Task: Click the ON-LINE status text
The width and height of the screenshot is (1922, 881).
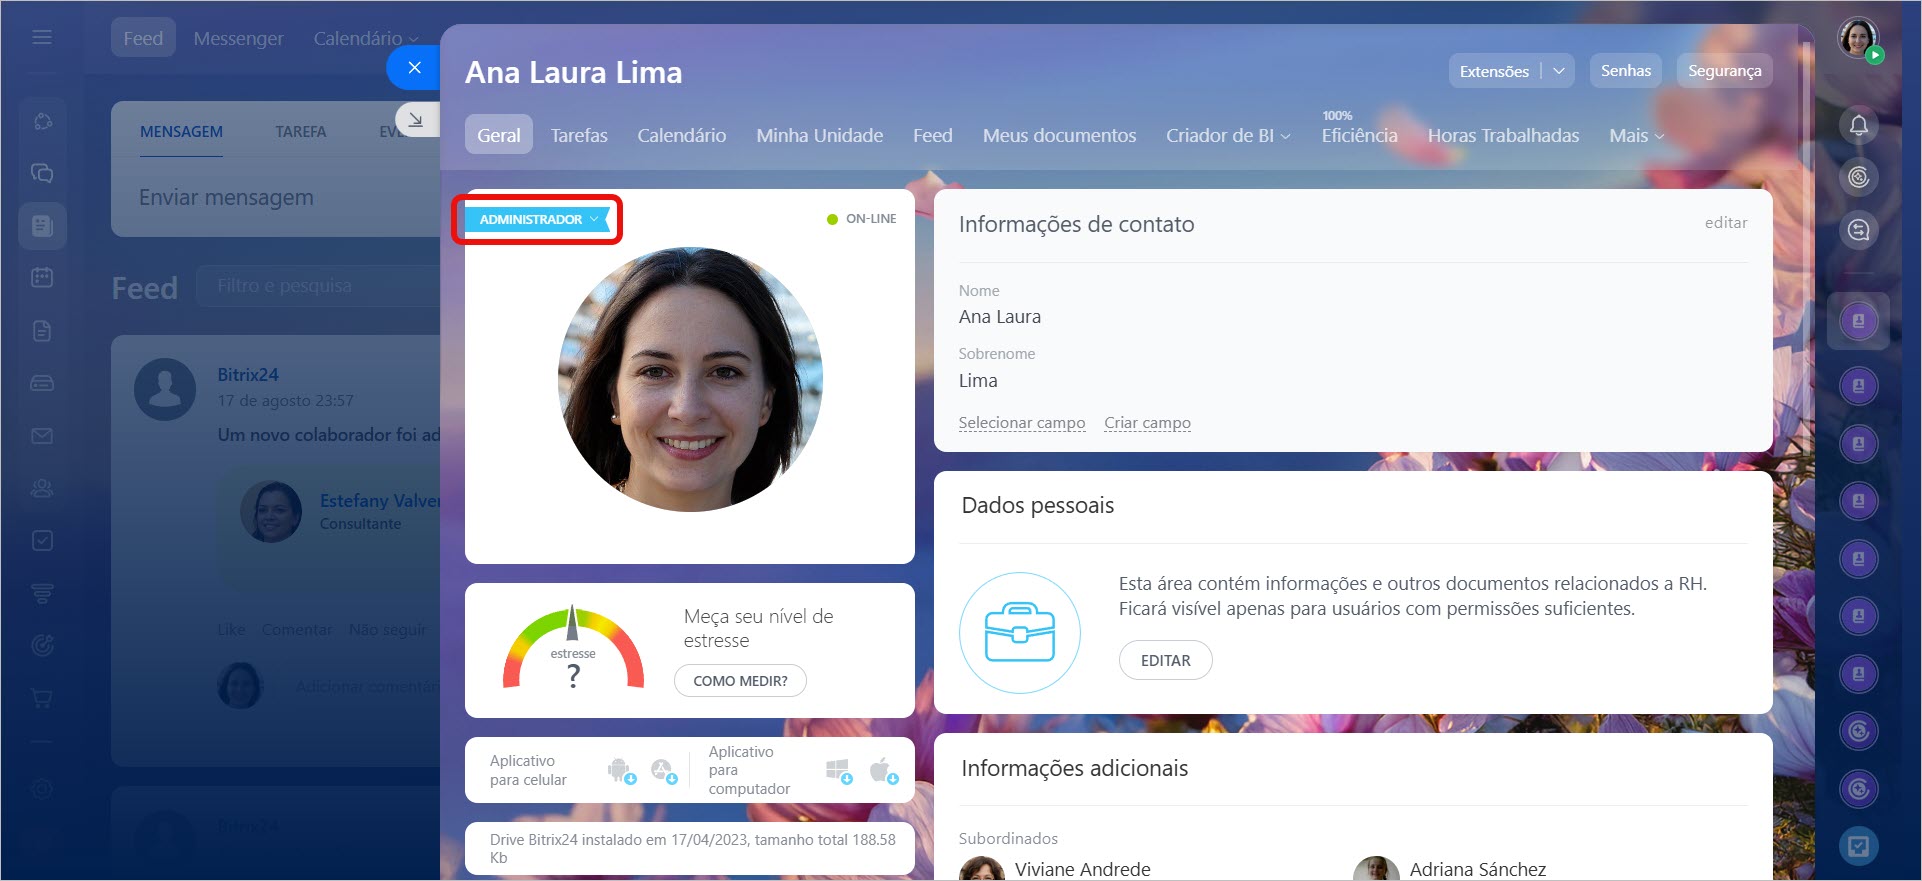Action: pos(870,219)
